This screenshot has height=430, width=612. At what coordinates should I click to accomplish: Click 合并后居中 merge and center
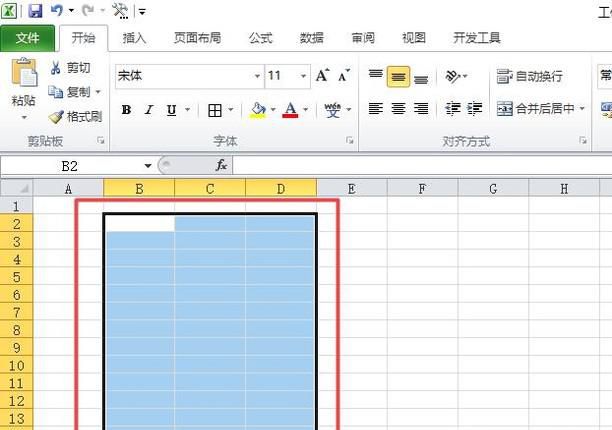point(535,108)
